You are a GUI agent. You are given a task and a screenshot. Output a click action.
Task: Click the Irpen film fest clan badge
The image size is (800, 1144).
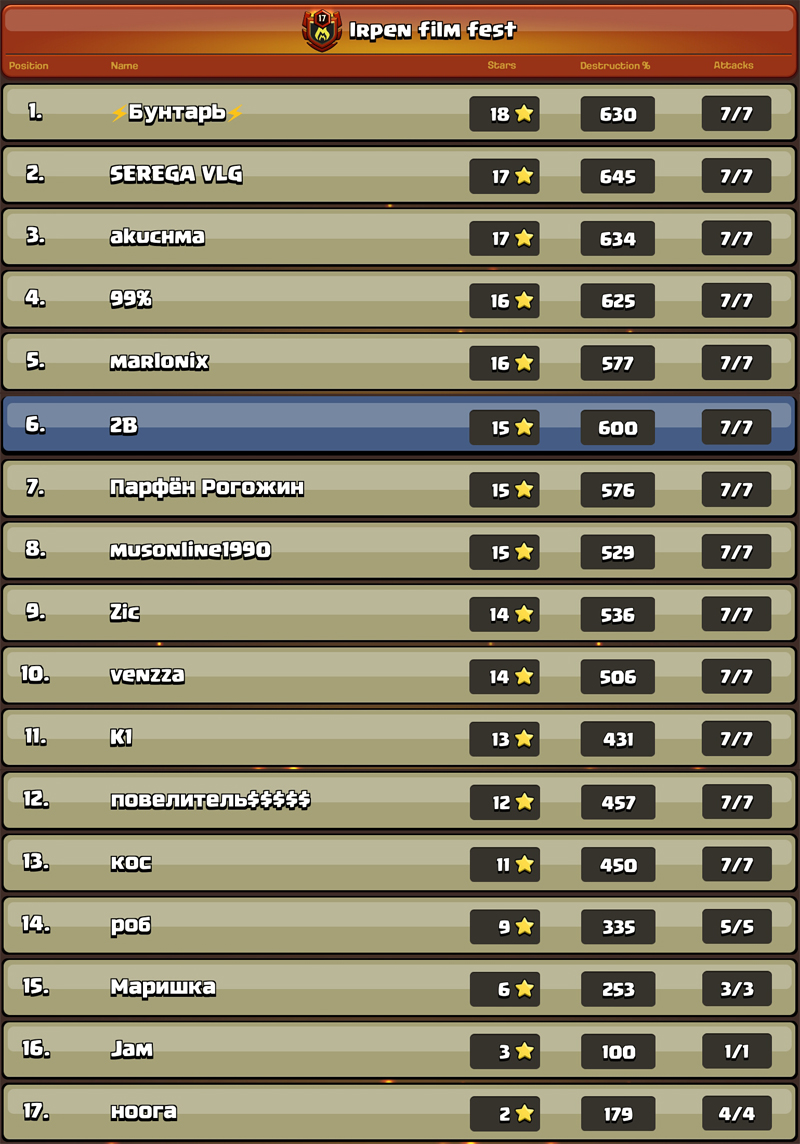tap(322, 30)
